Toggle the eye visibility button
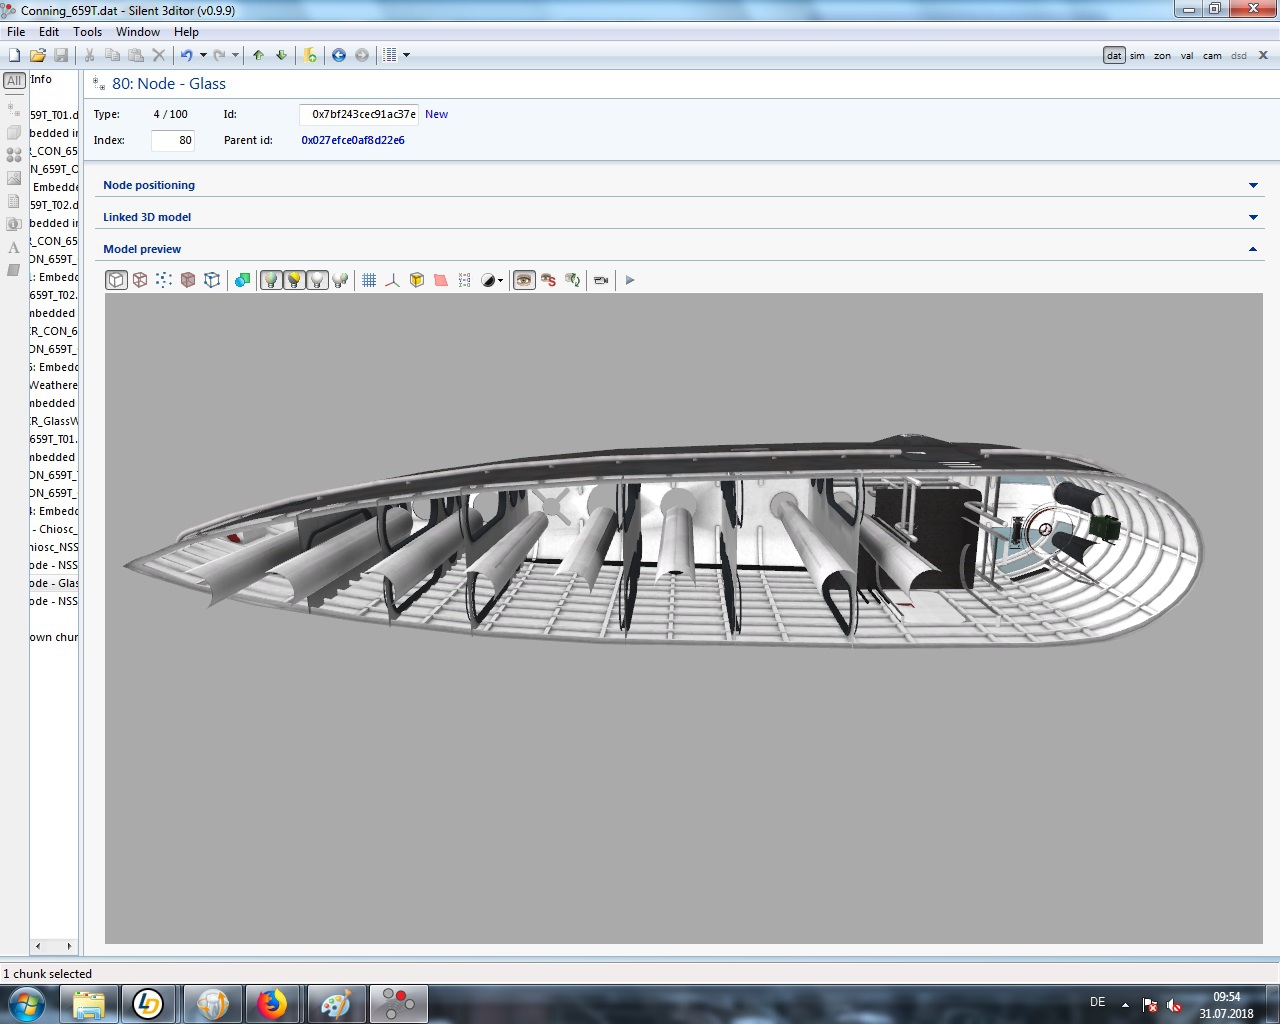1280x1024 pixels. 524,280
